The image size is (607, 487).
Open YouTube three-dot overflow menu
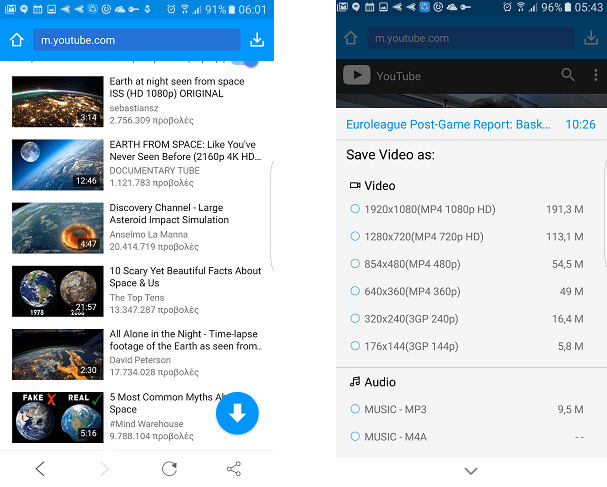point(595,75)
